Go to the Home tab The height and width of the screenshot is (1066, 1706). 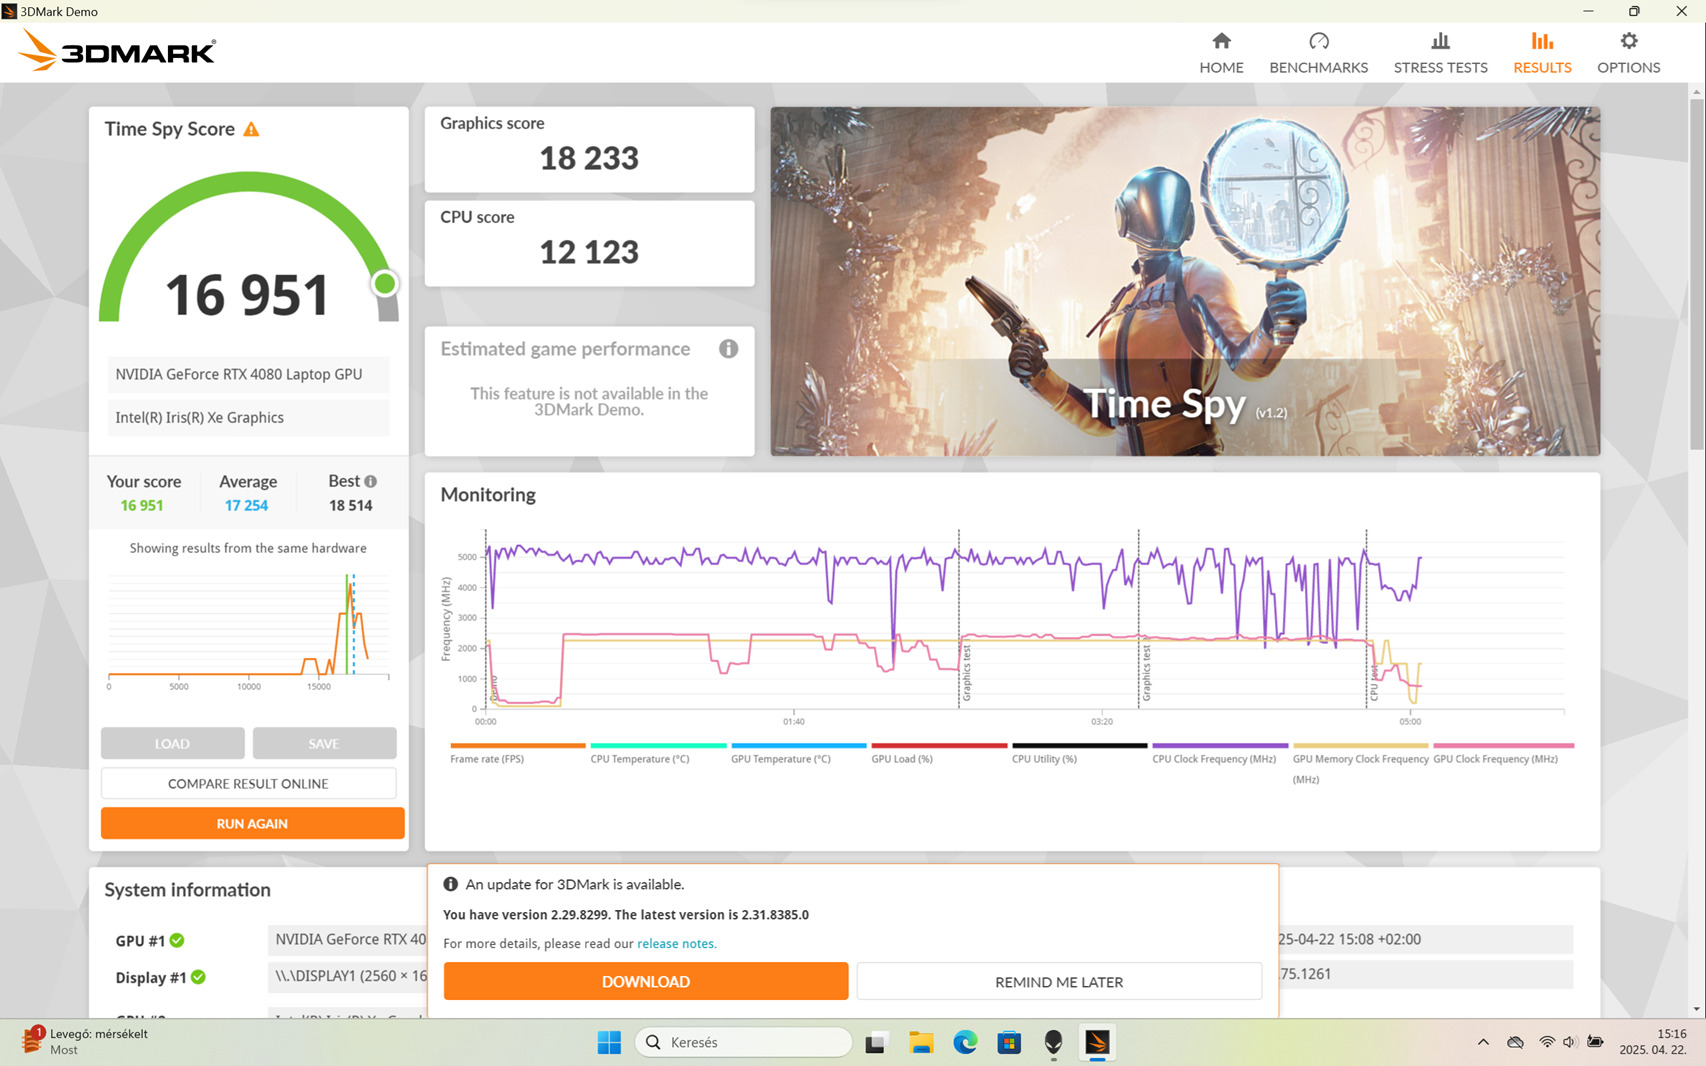pos(1221,53)
